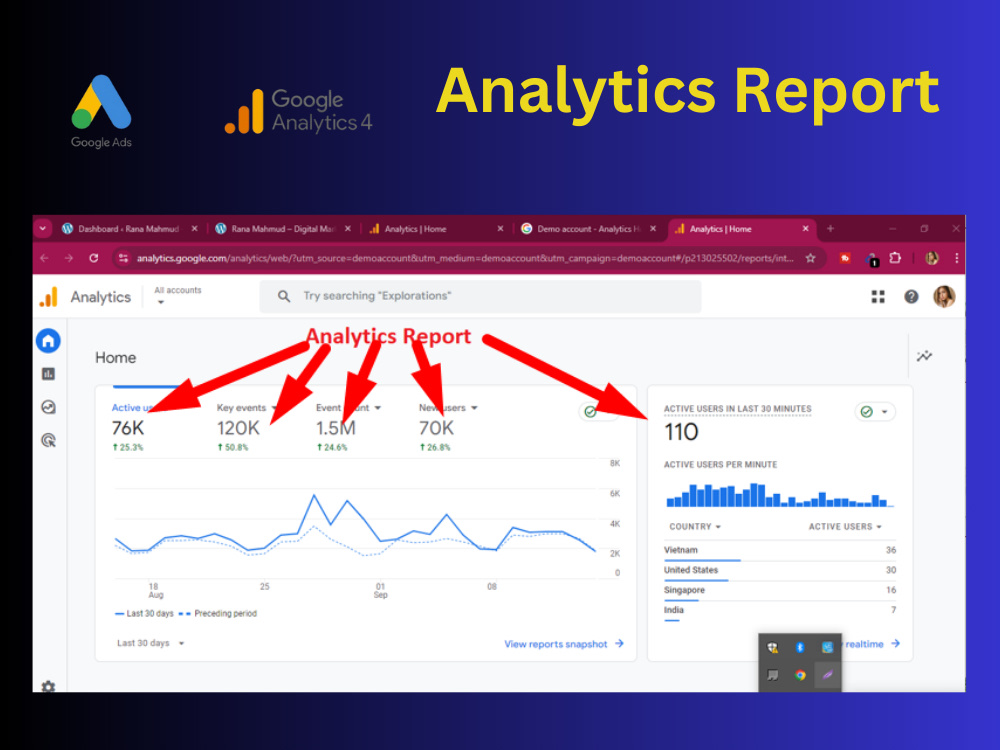1000x750 pixels.
Task: Switch to Demo account - Analytics tab
Action: [x=587, y=228]
